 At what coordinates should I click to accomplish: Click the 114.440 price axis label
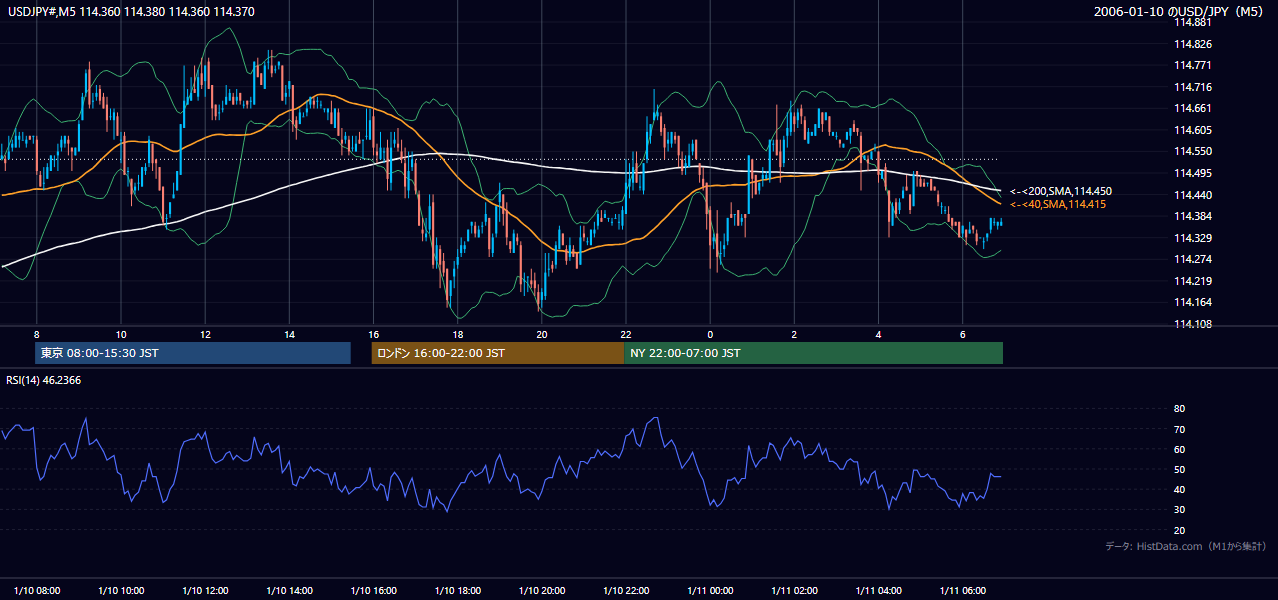[1192, 194]
